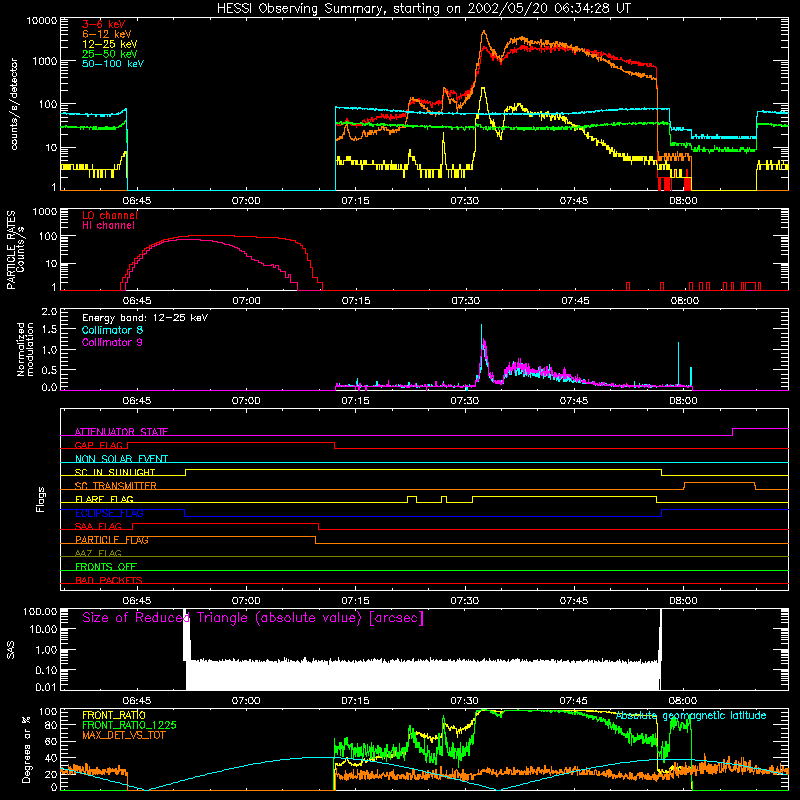This screenshot has width=800, height=800.
Task: Click the 'Degrees or %' axis label
Action: click(26, 749)
